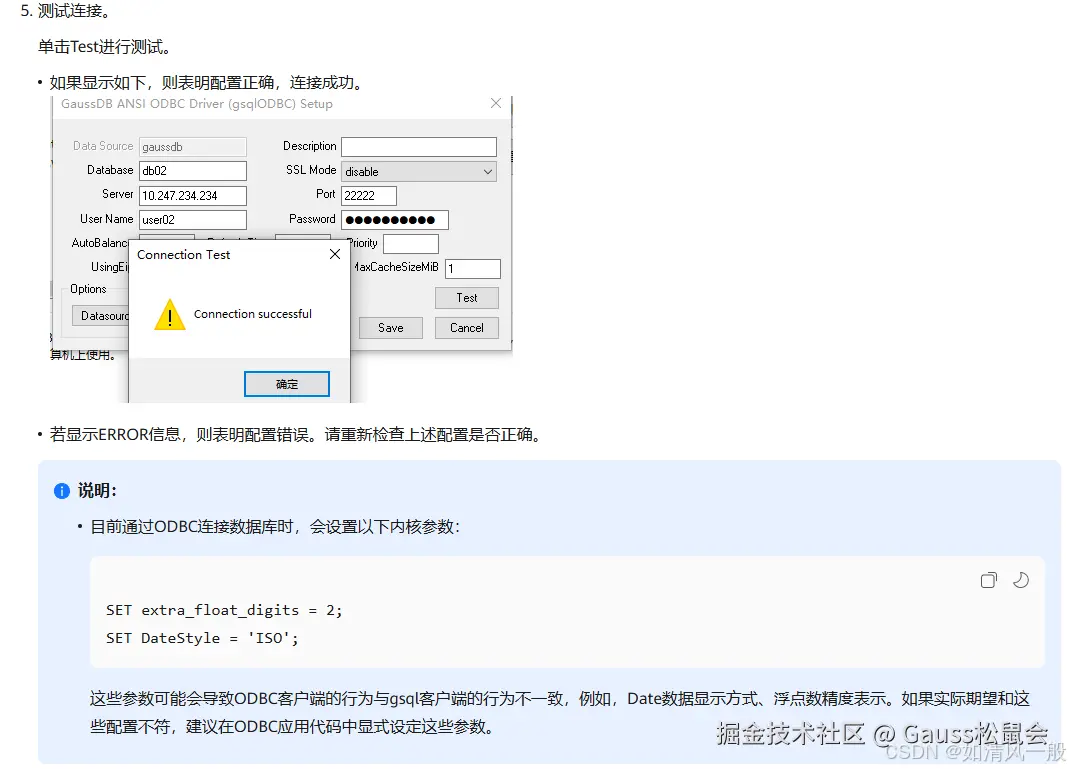Toggle dark mode with the moon icon
This screenshot has height=769, width=1070.
point(1020,580)
